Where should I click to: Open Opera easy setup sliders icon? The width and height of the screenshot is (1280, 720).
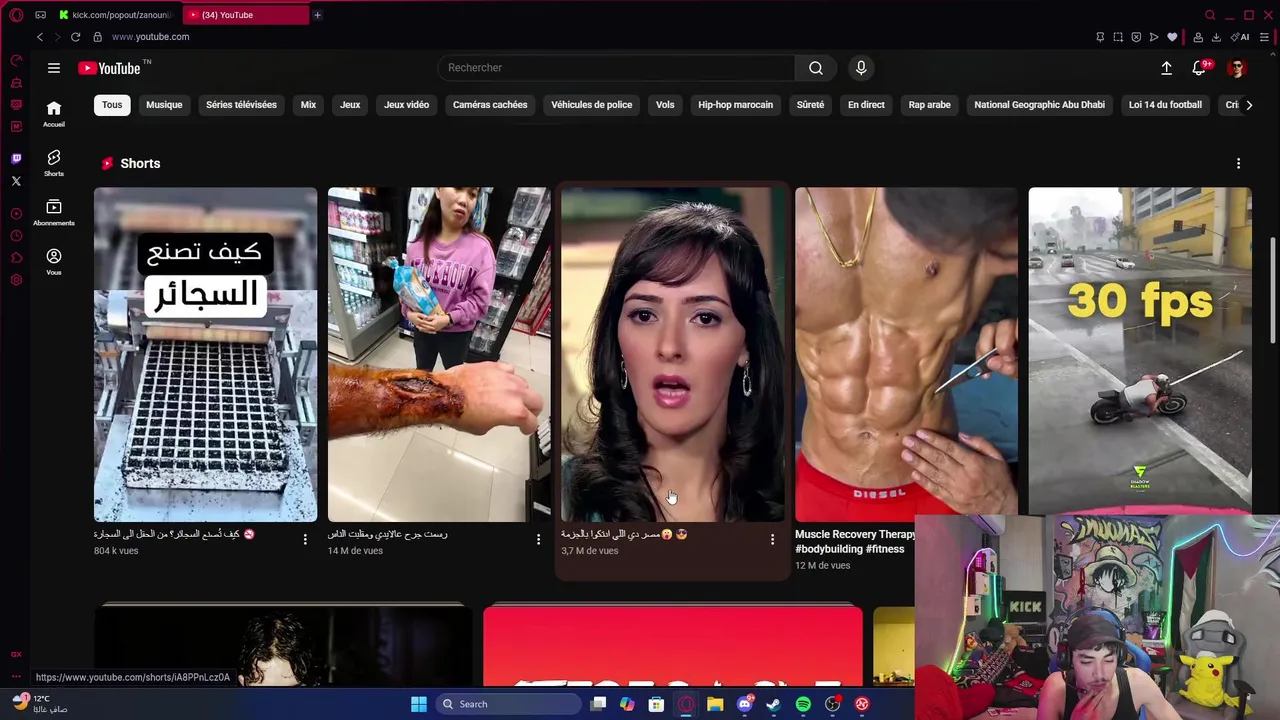(x=1264, y=37)
